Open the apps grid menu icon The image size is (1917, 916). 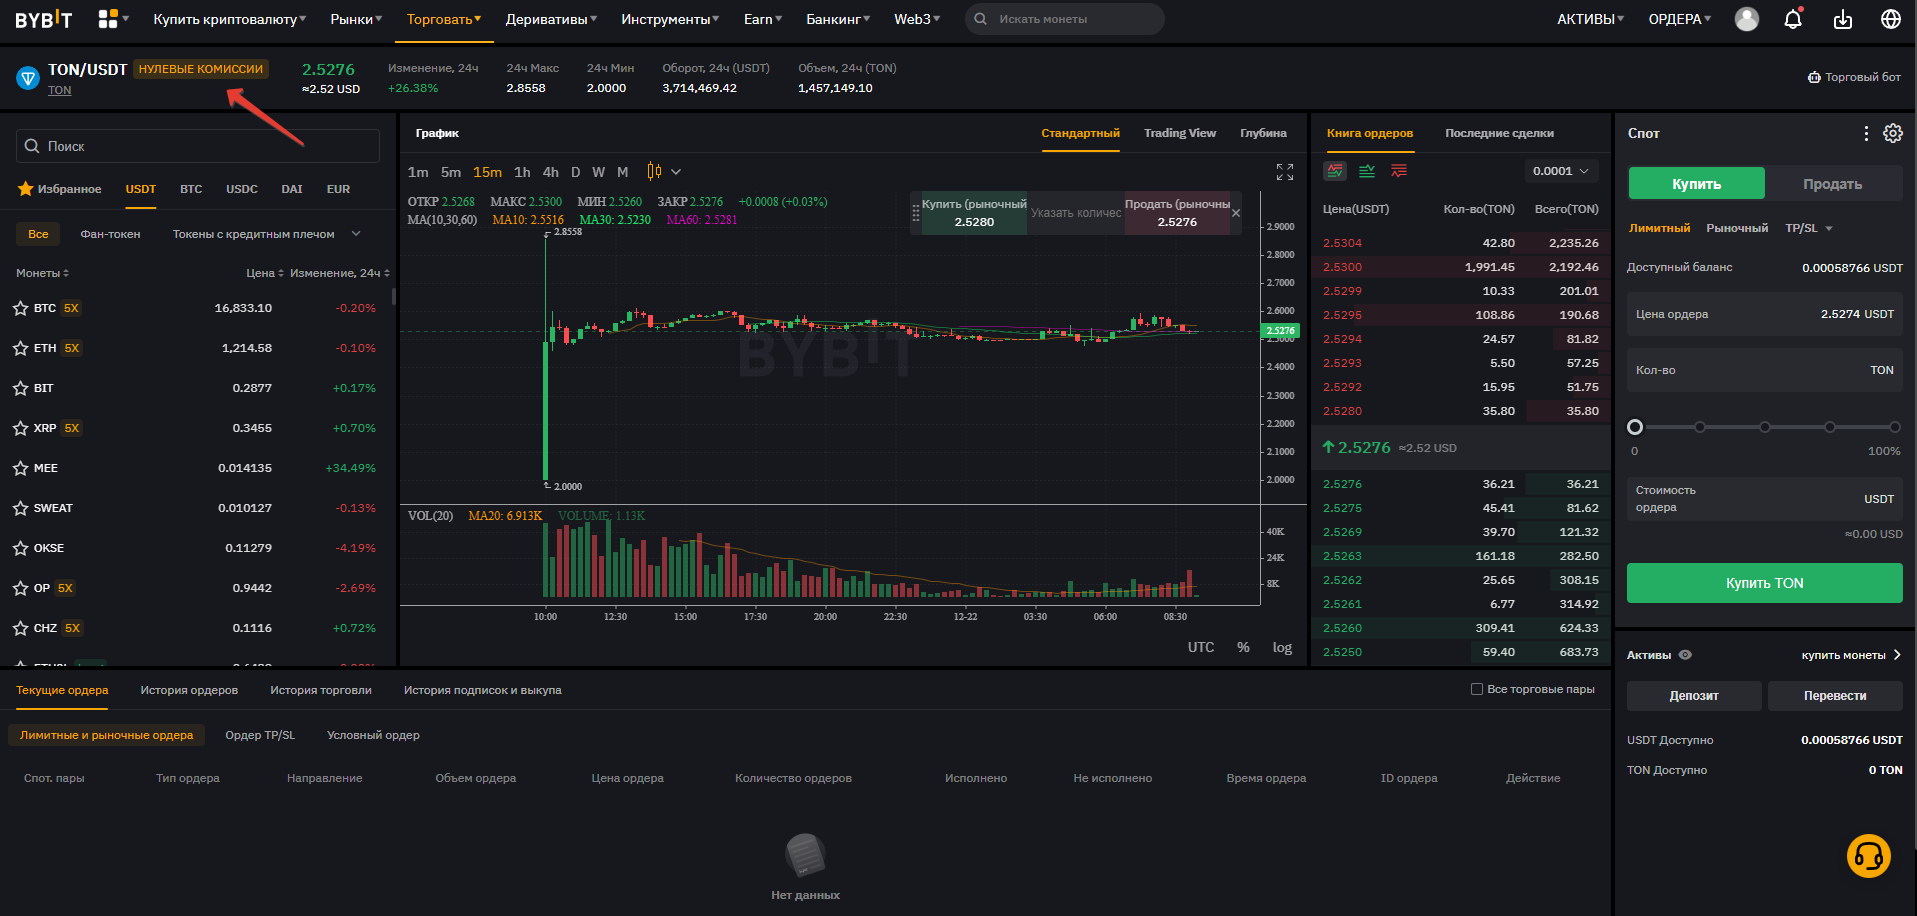(108, 19)
